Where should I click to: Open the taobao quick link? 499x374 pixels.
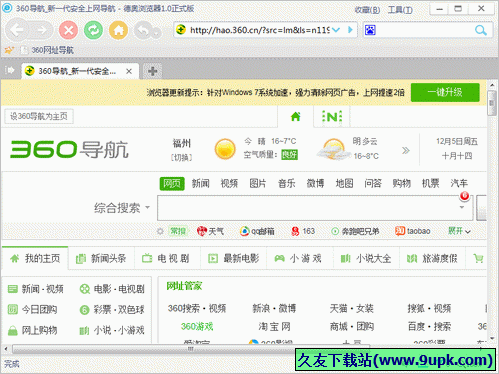pos(413,231)
